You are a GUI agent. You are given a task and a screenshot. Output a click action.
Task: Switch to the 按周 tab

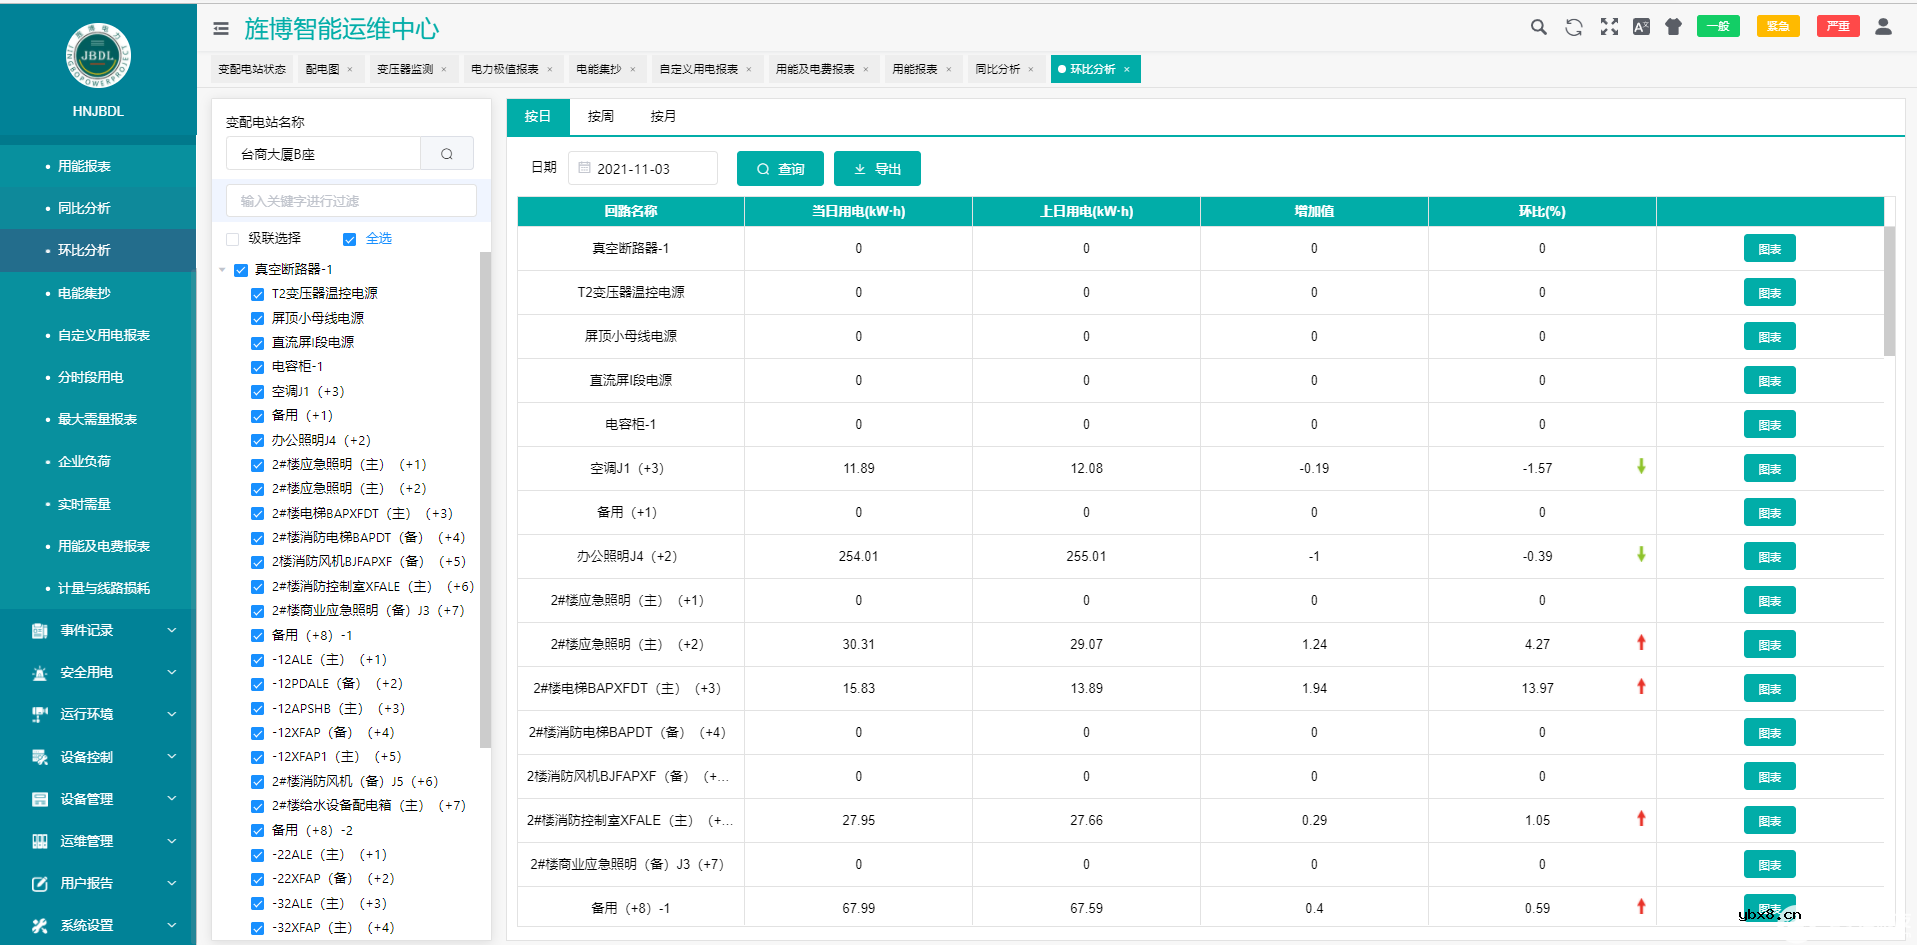coord(600,116)
